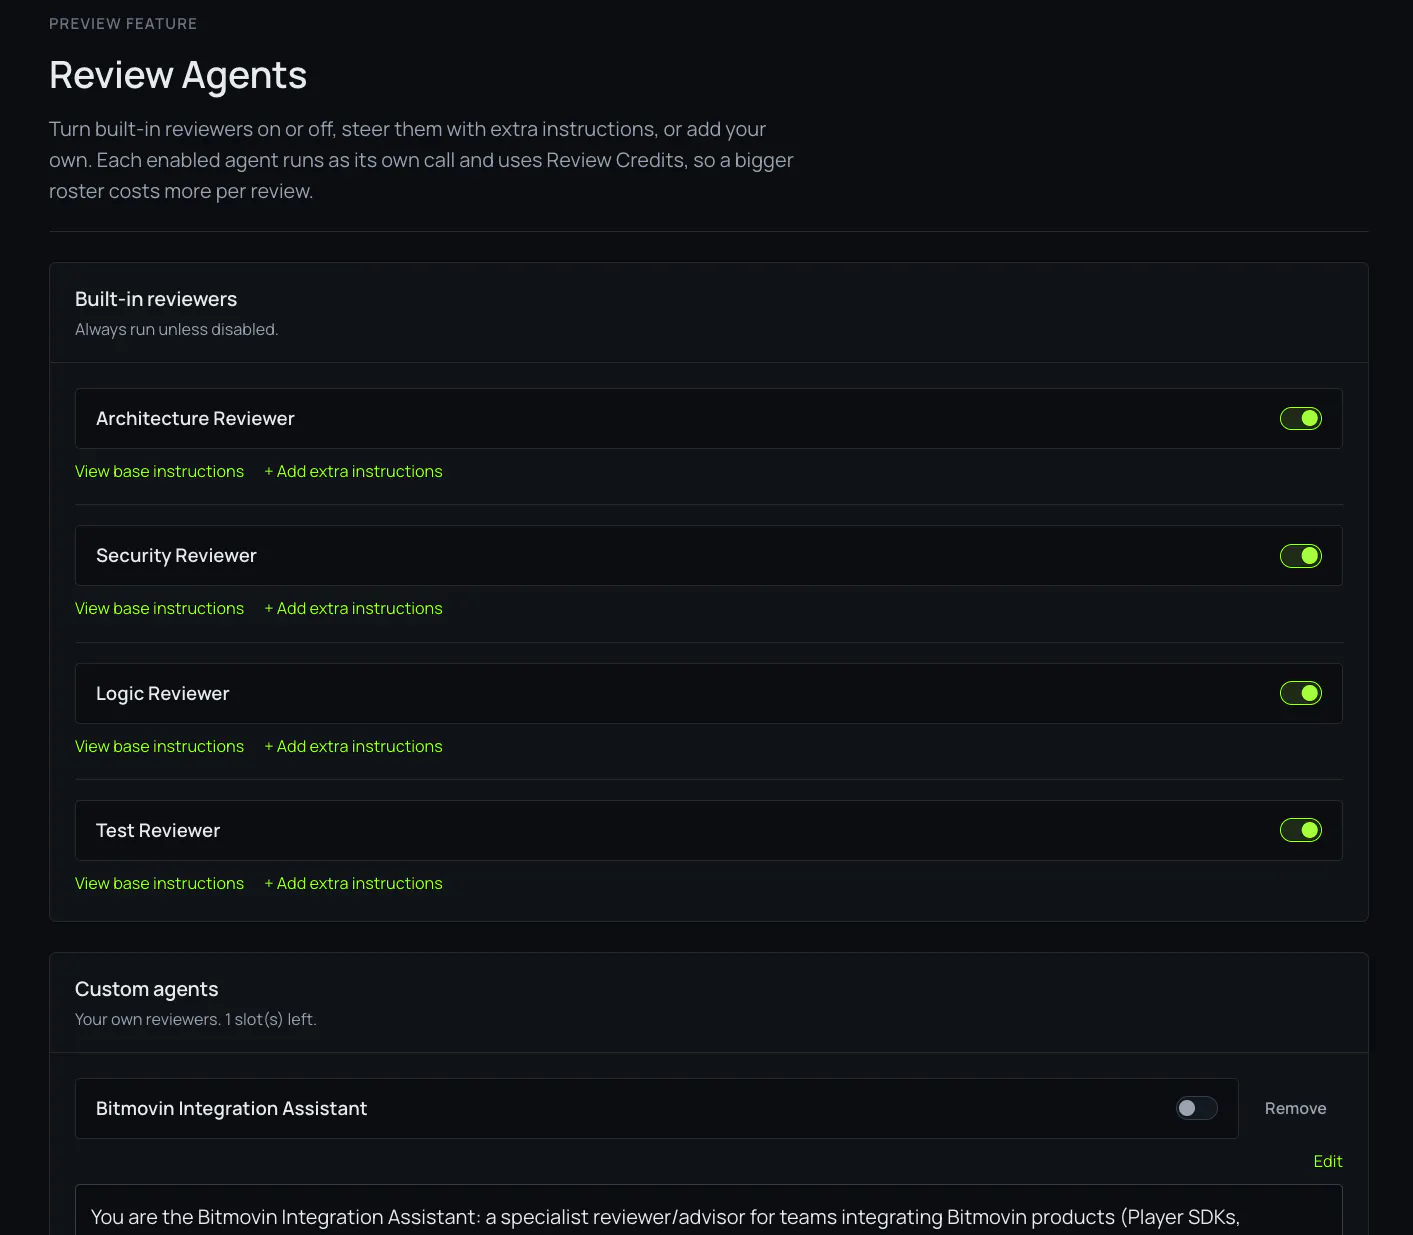This screenshot has height=1235, width=1413.
Task: Add extra instructions to Logic Reviewer
Action: pyautogui.click(x=353, y=746)
